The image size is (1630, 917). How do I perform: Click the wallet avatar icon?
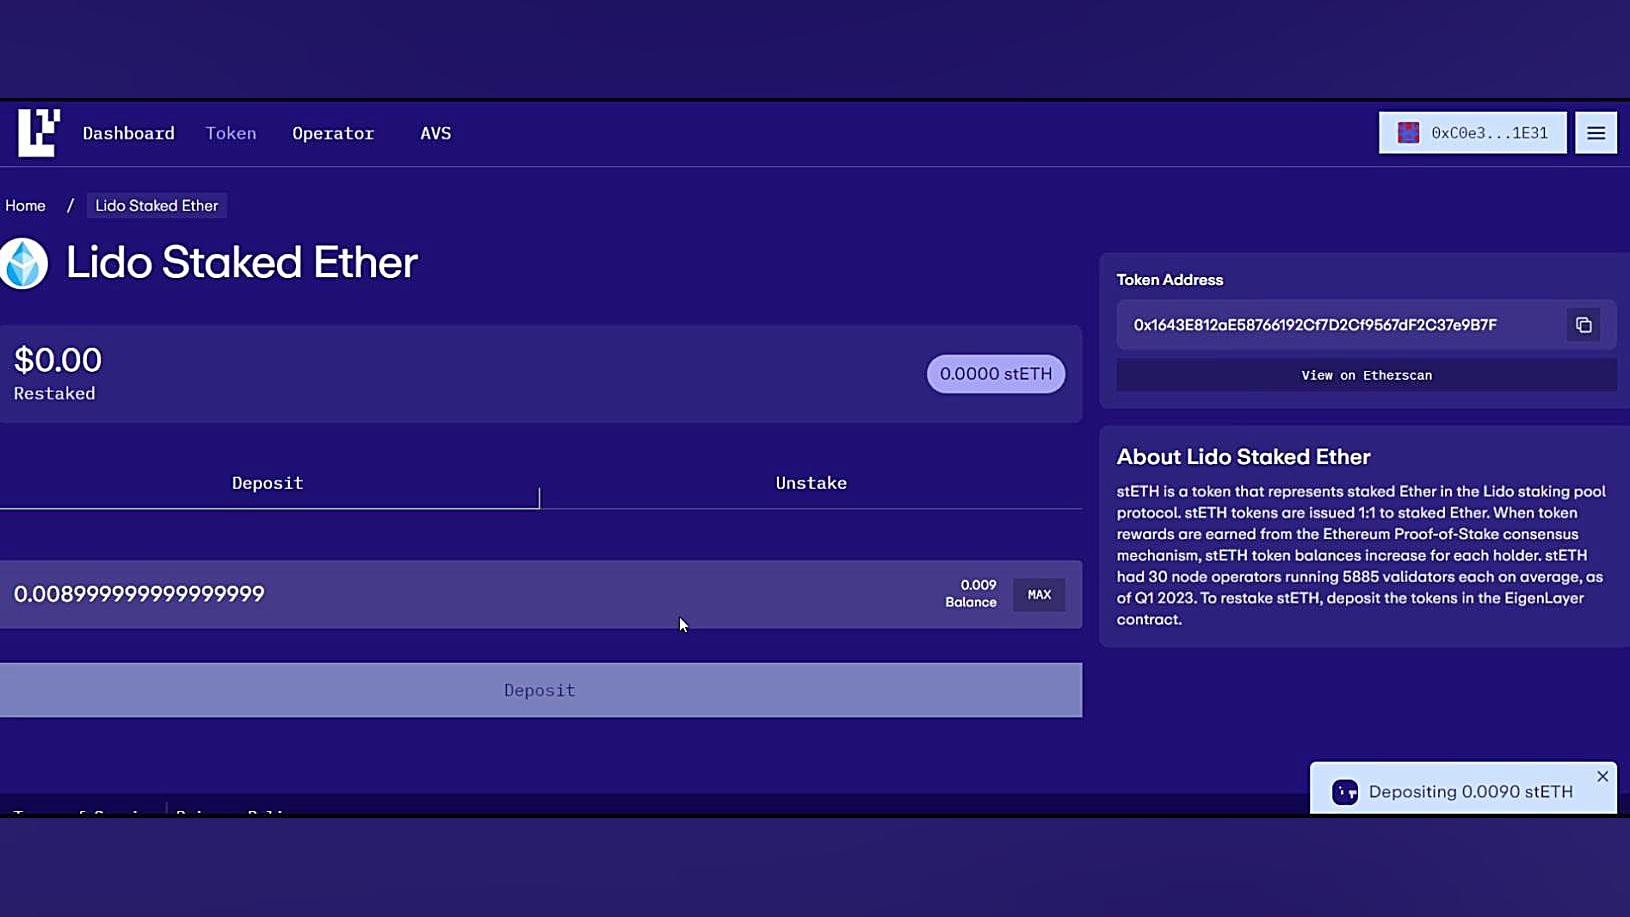click(x=1408, y=133)
